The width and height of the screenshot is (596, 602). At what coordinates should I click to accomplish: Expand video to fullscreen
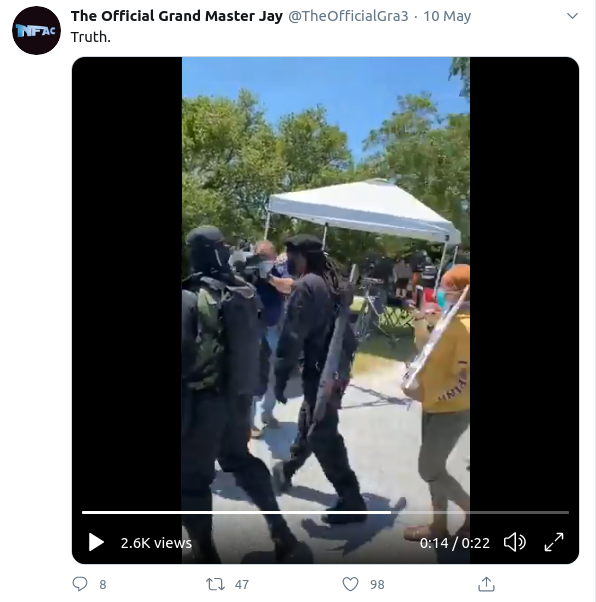(x=554, y=542)
